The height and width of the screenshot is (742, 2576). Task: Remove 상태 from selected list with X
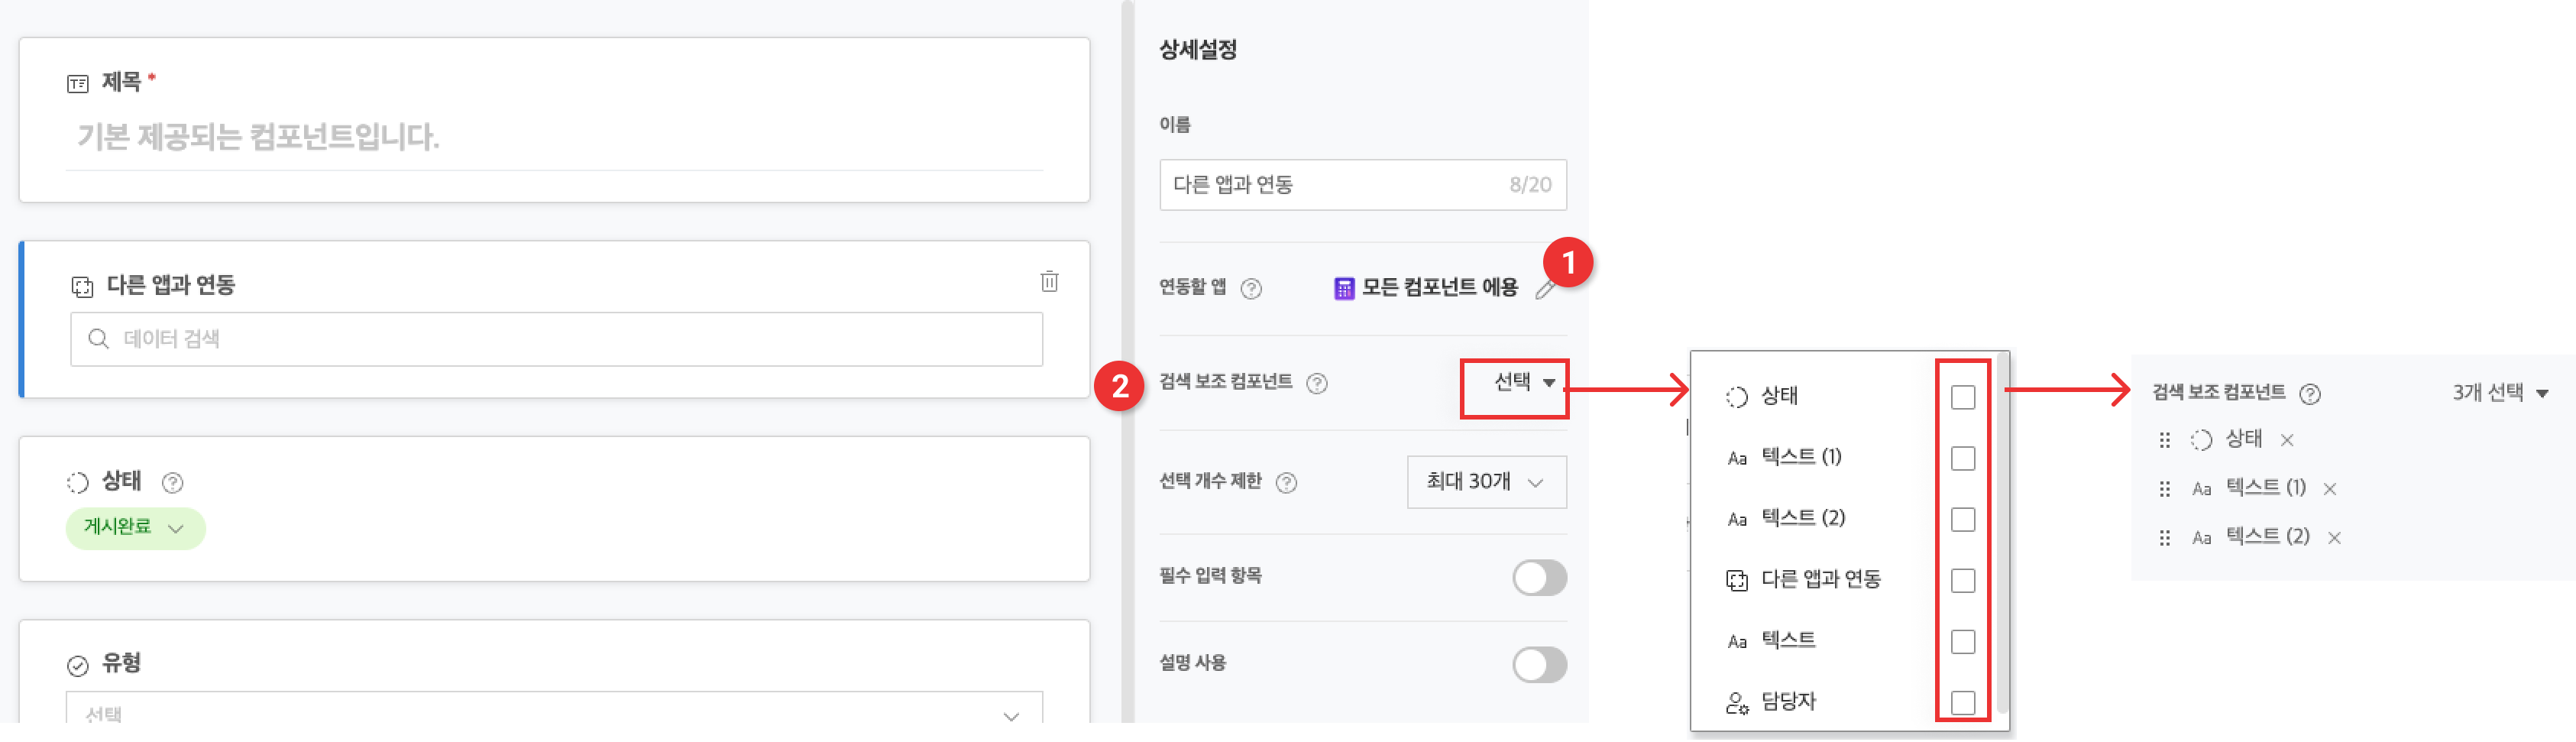coord(2287,440)
